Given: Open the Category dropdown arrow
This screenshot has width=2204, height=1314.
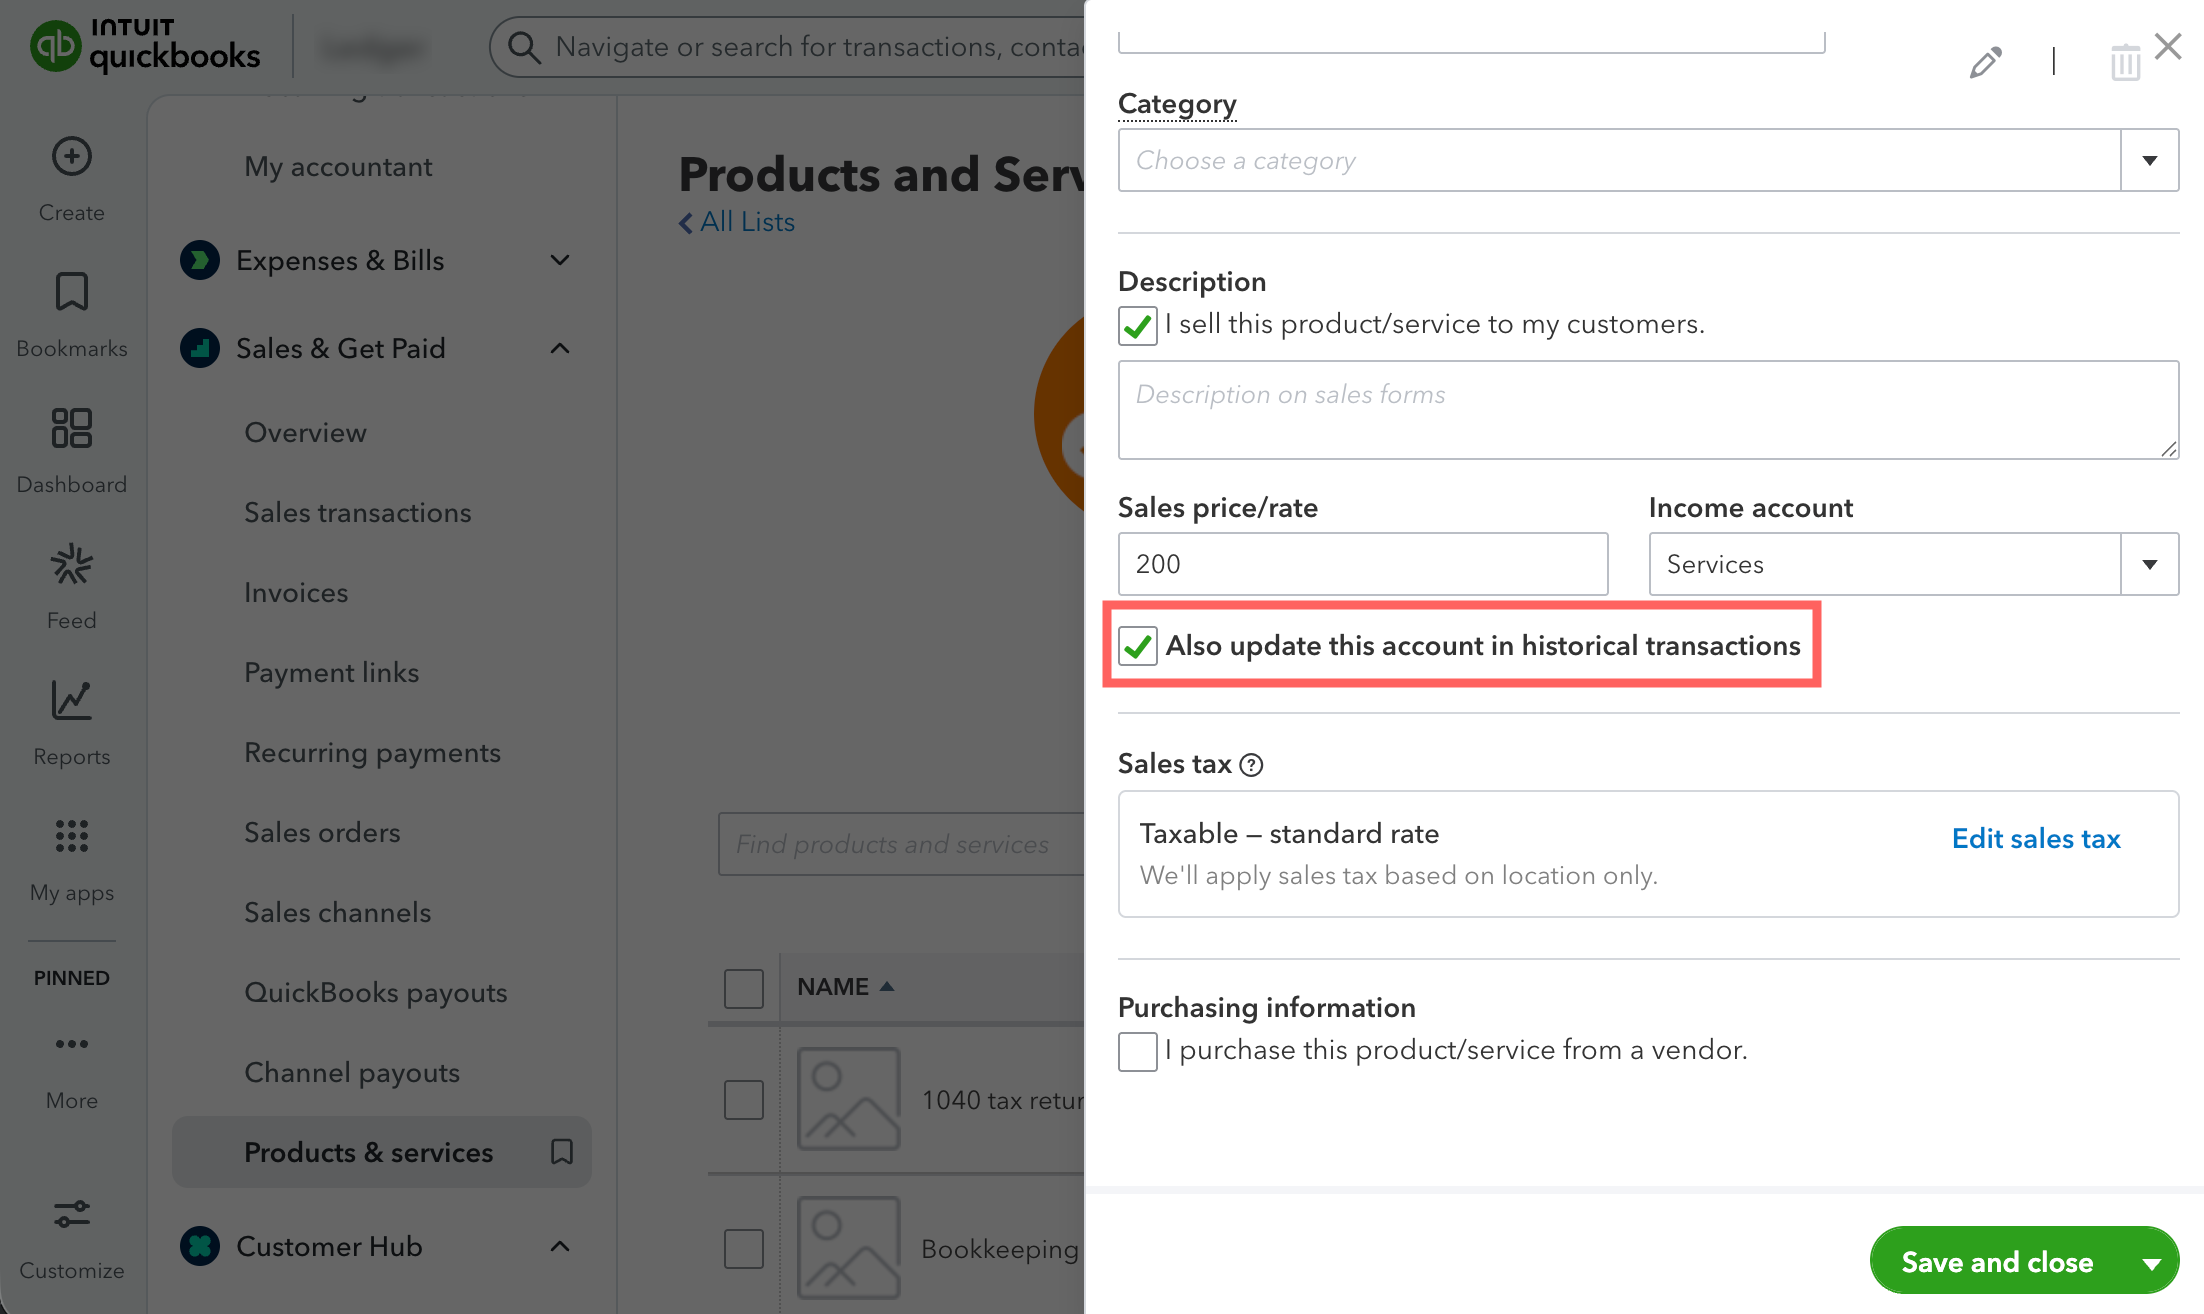Looking at the screenshot, I should [2149, 160].
